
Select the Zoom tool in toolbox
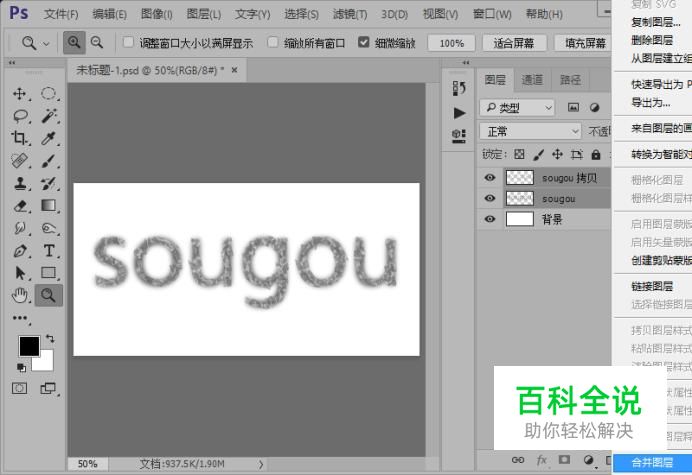(x=48, y=295)
